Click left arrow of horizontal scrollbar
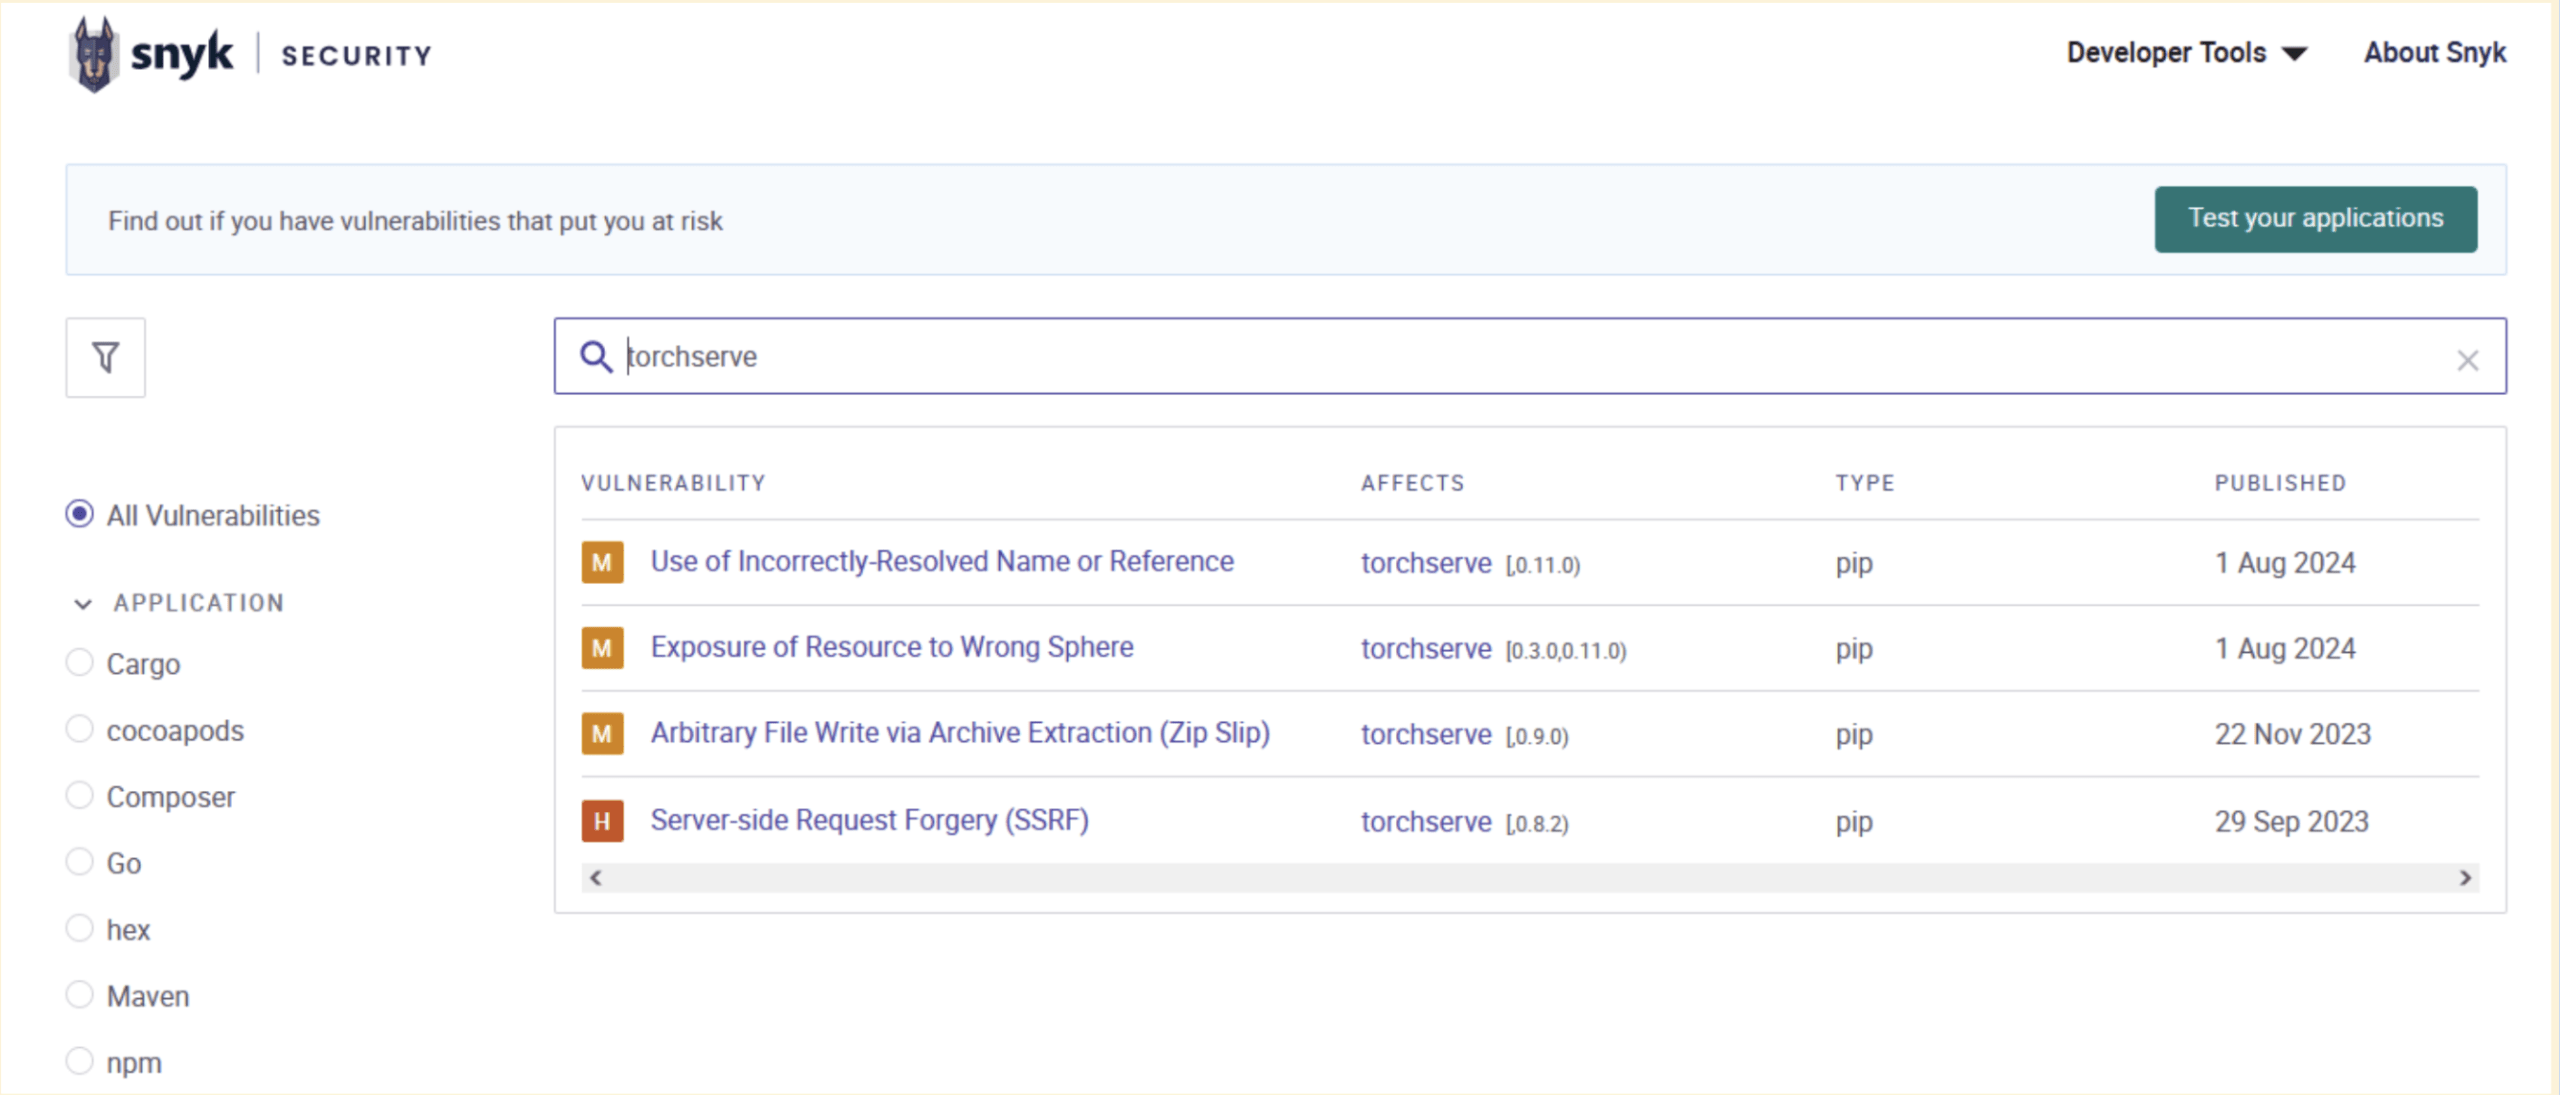The image size is (2560, 1095). coord(596,878)
